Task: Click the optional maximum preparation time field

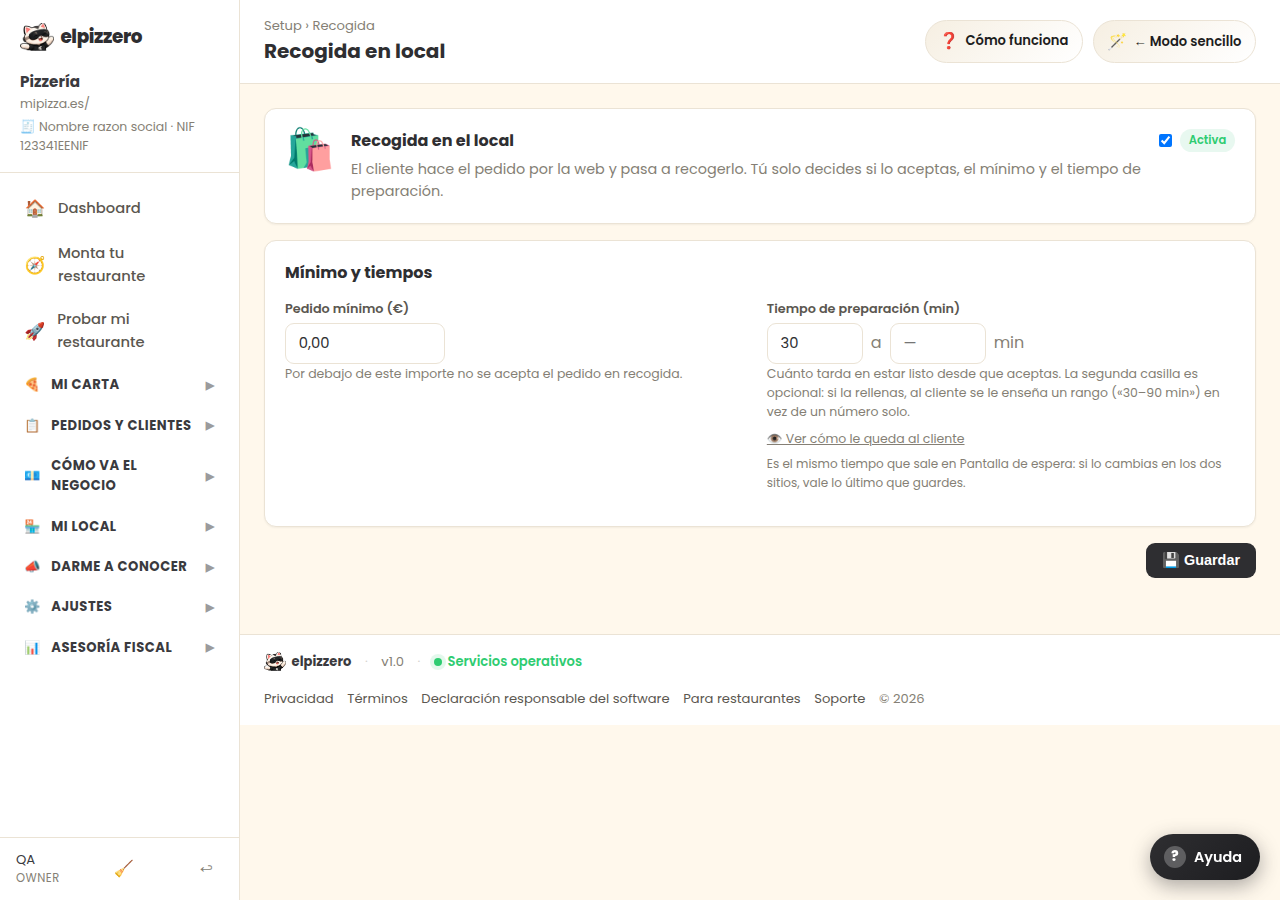Action: click(938, 343)
